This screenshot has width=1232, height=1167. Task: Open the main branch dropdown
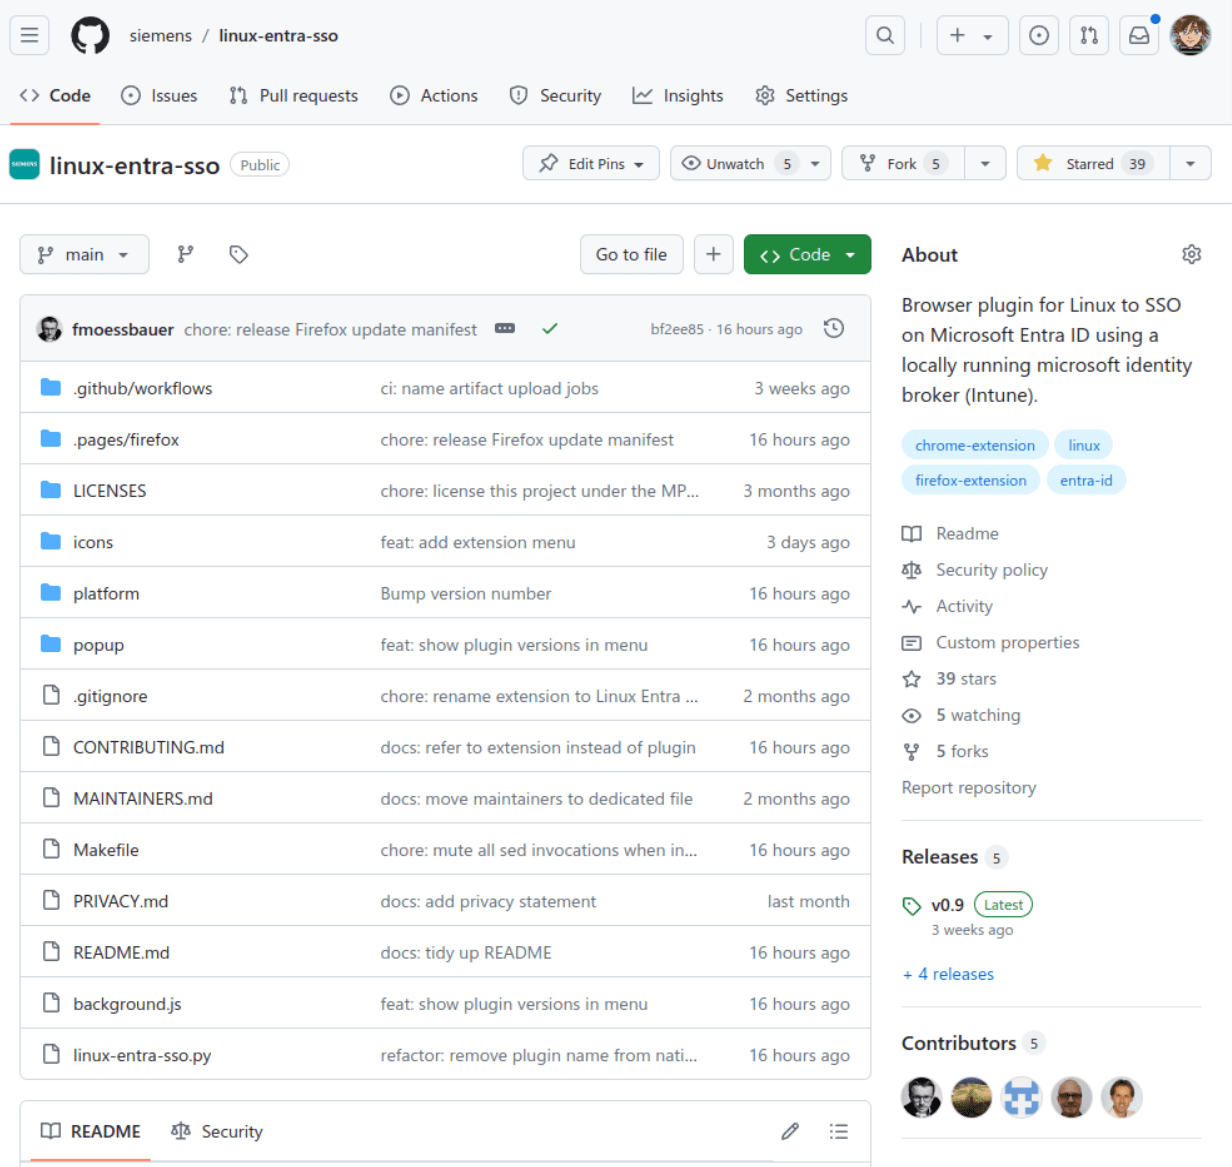tap(84, 255)
